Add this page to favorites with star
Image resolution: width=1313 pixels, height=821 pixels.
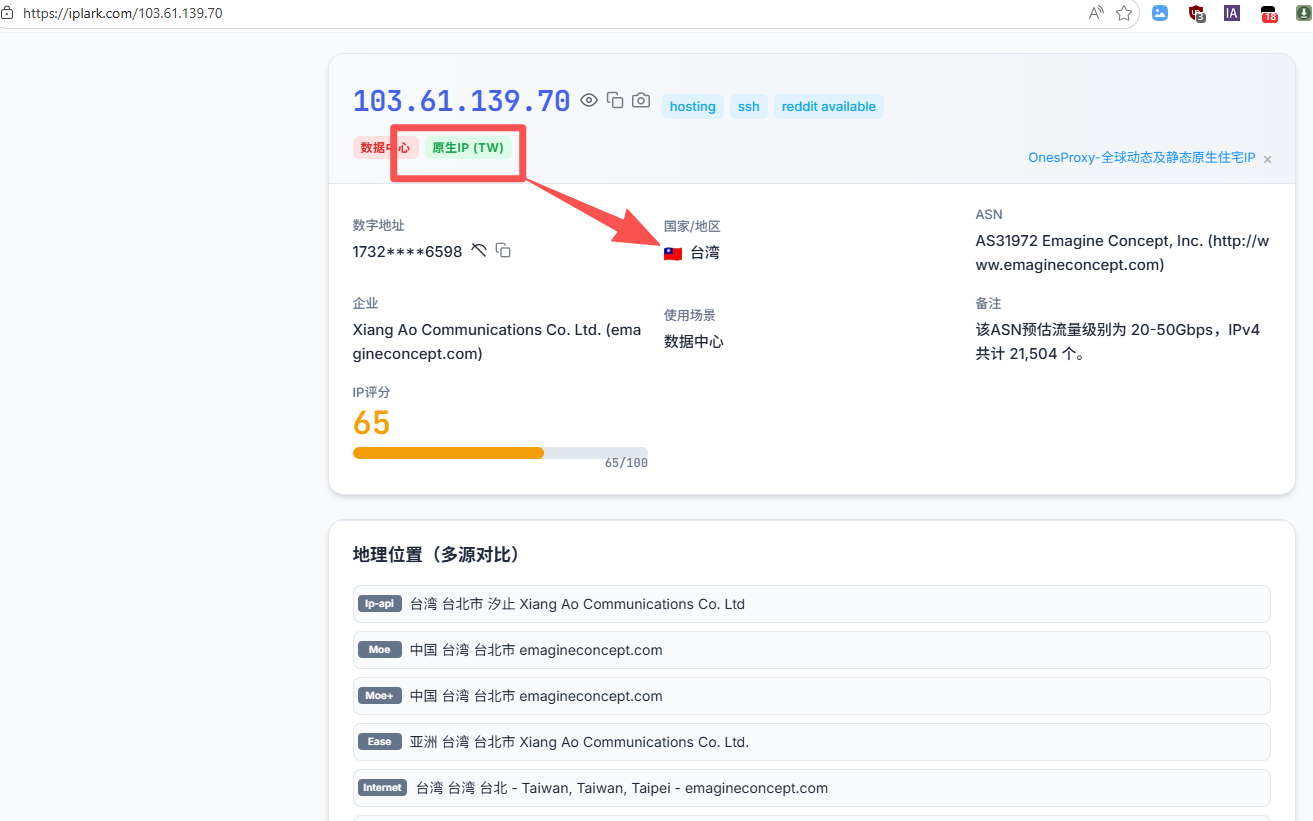1124,13
